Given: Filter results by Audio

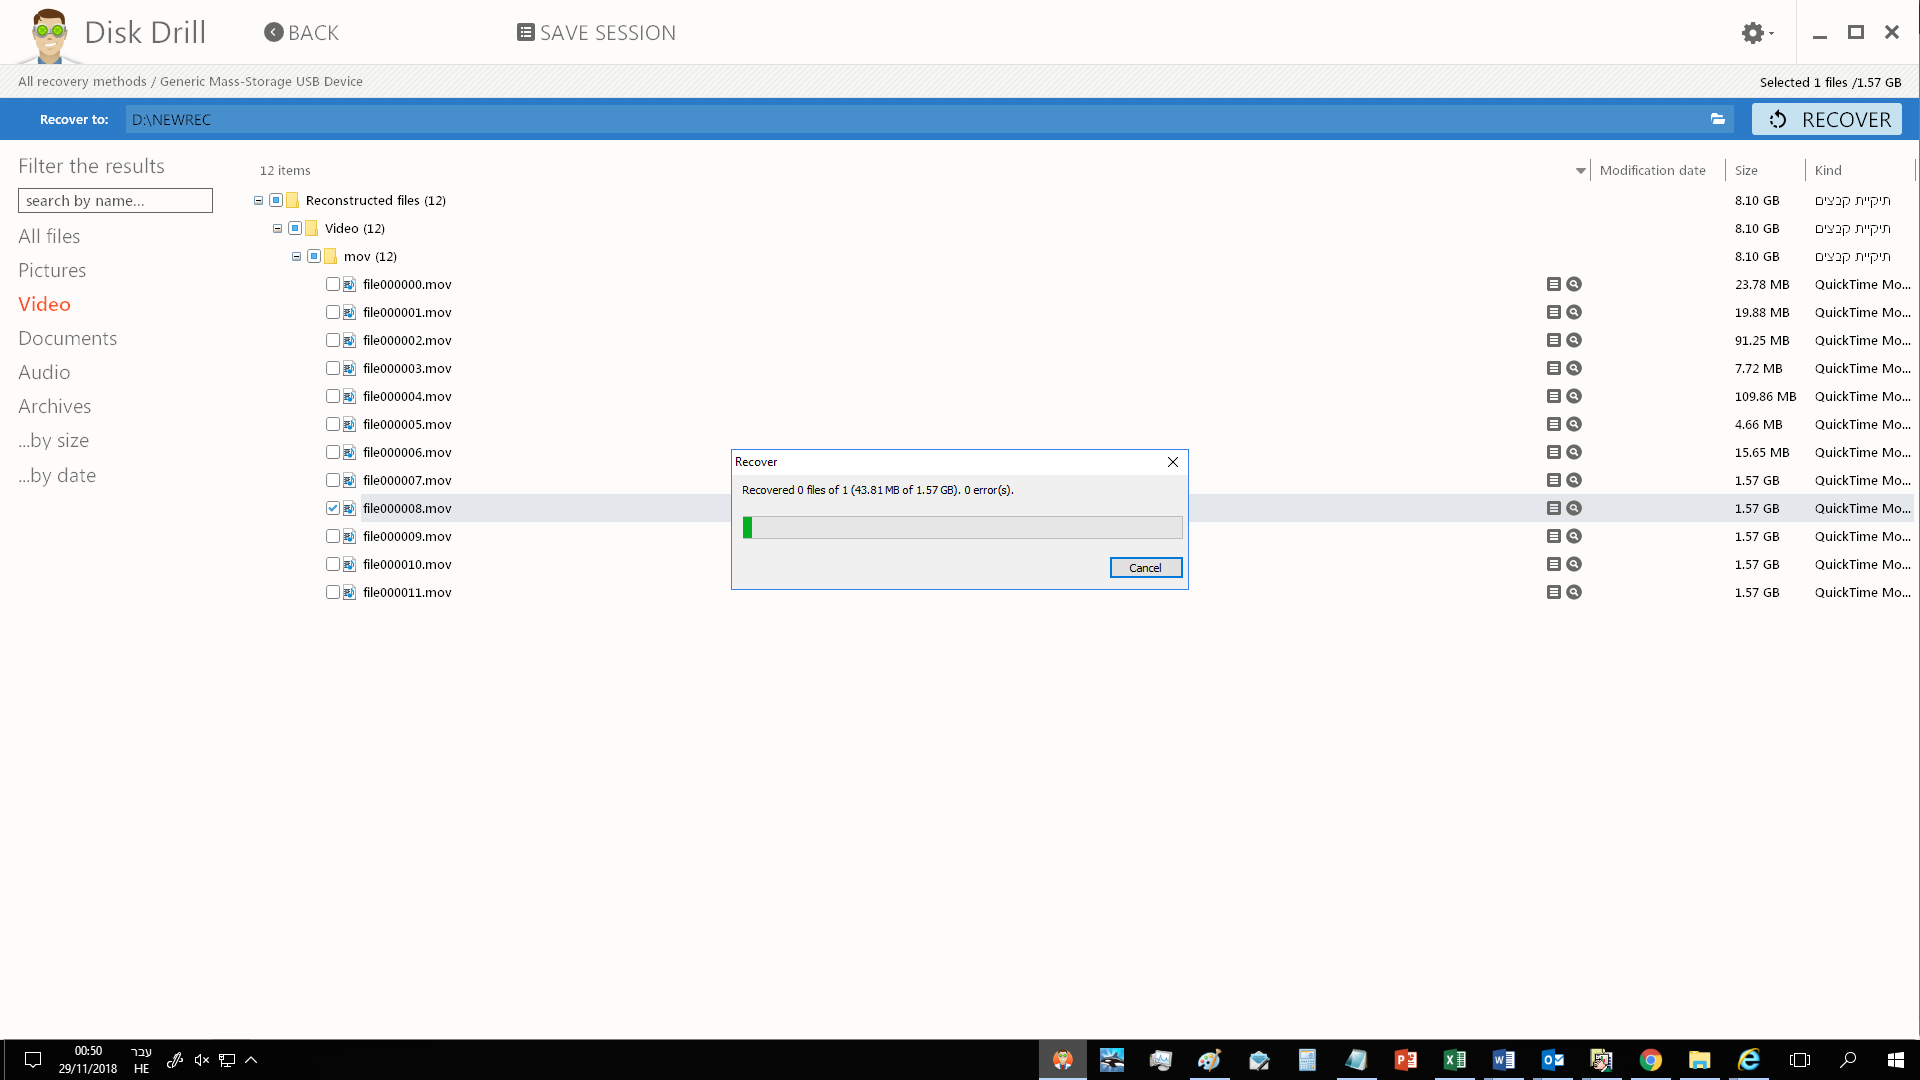Looking at the screenshot, I should pos(44,372).
